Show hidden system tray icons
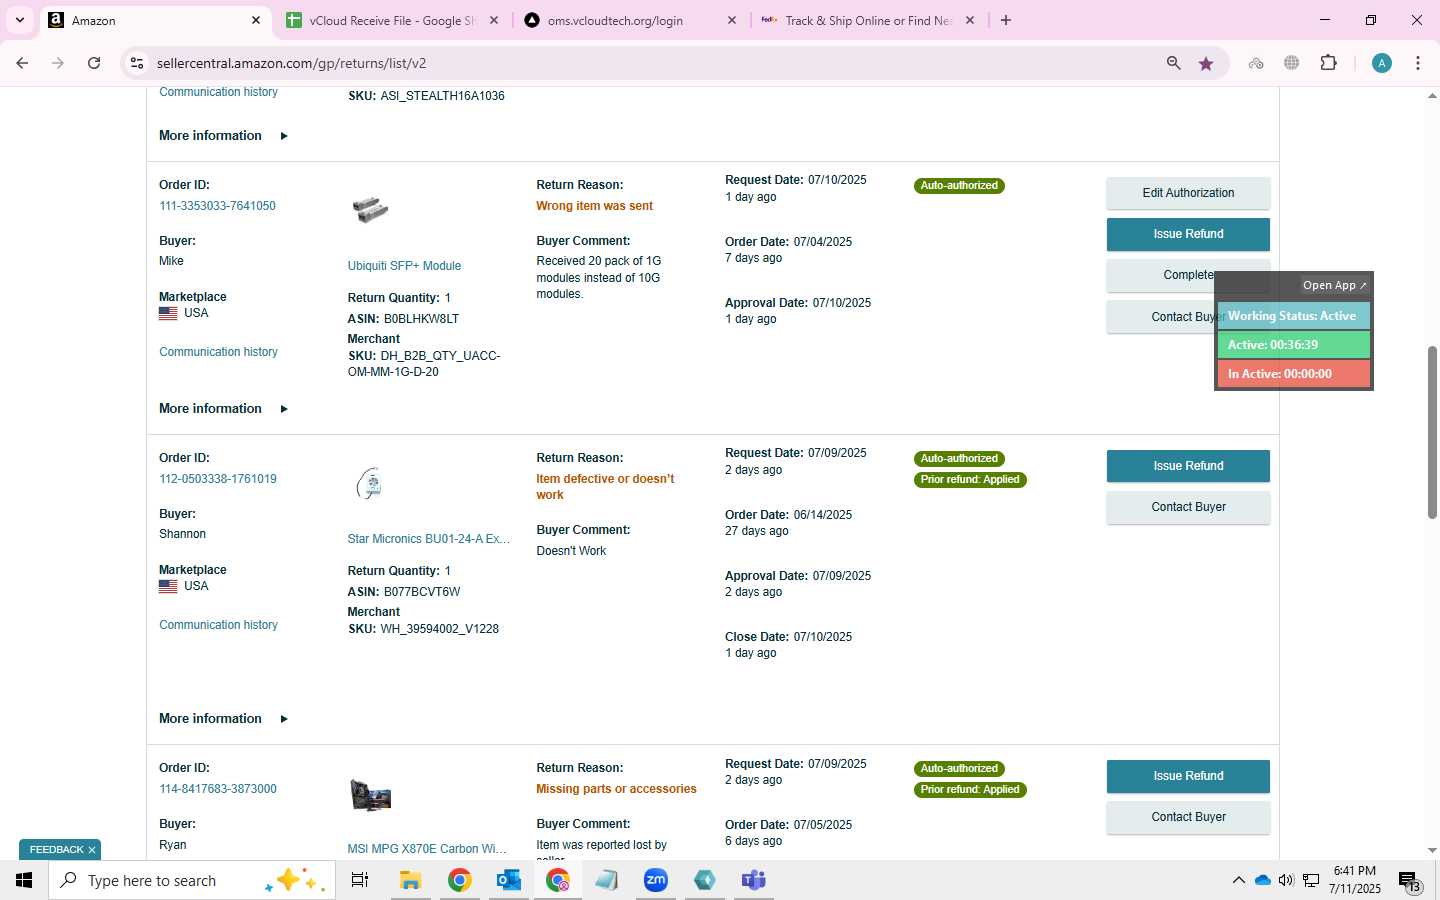This screenshot has height=900, width=1440. 1238,880
